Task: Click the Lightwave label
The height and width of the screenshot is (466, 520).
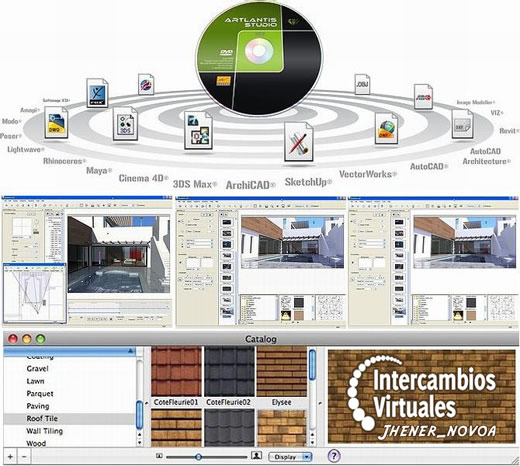Action: click(x=25, y=149)
